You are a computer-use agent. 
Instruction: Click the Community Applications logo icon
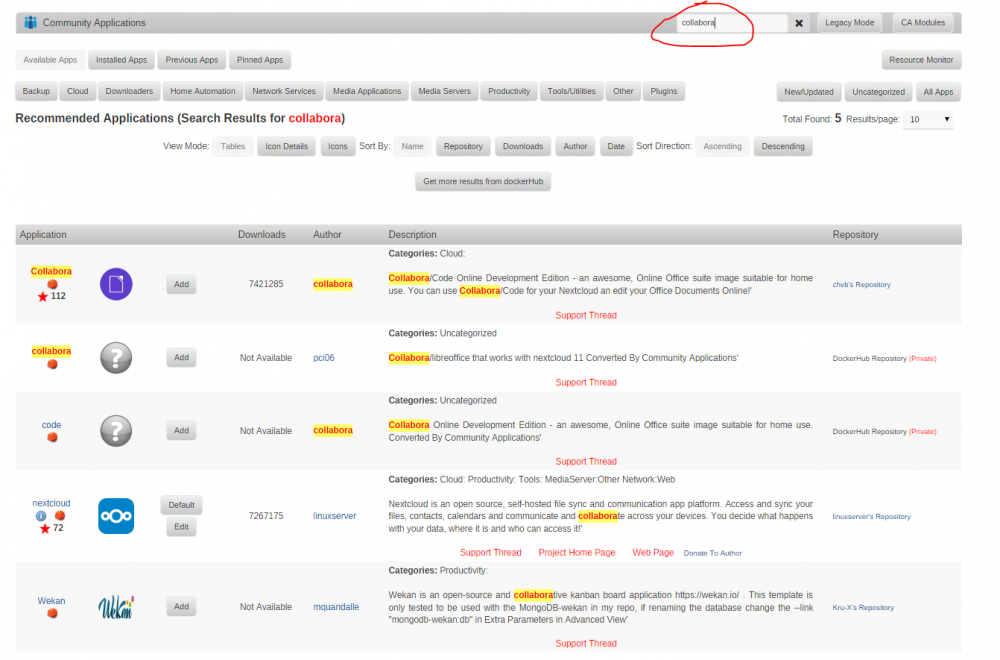30,22
